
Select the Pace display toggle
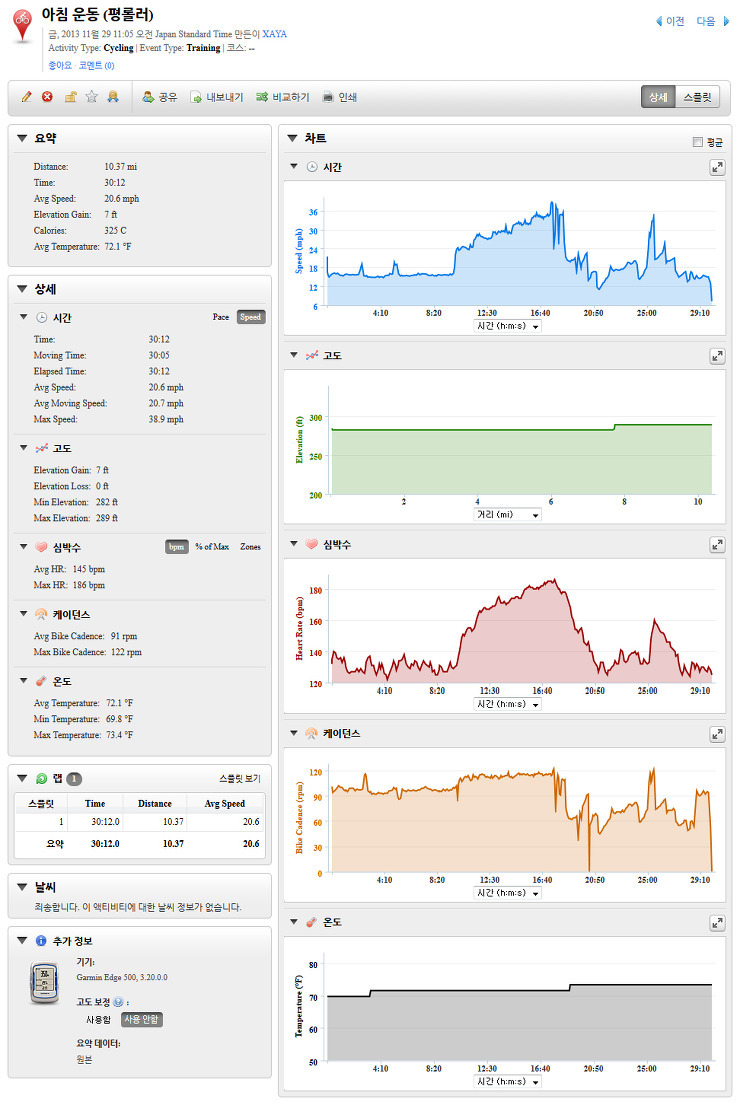click(x=221, y=317)
